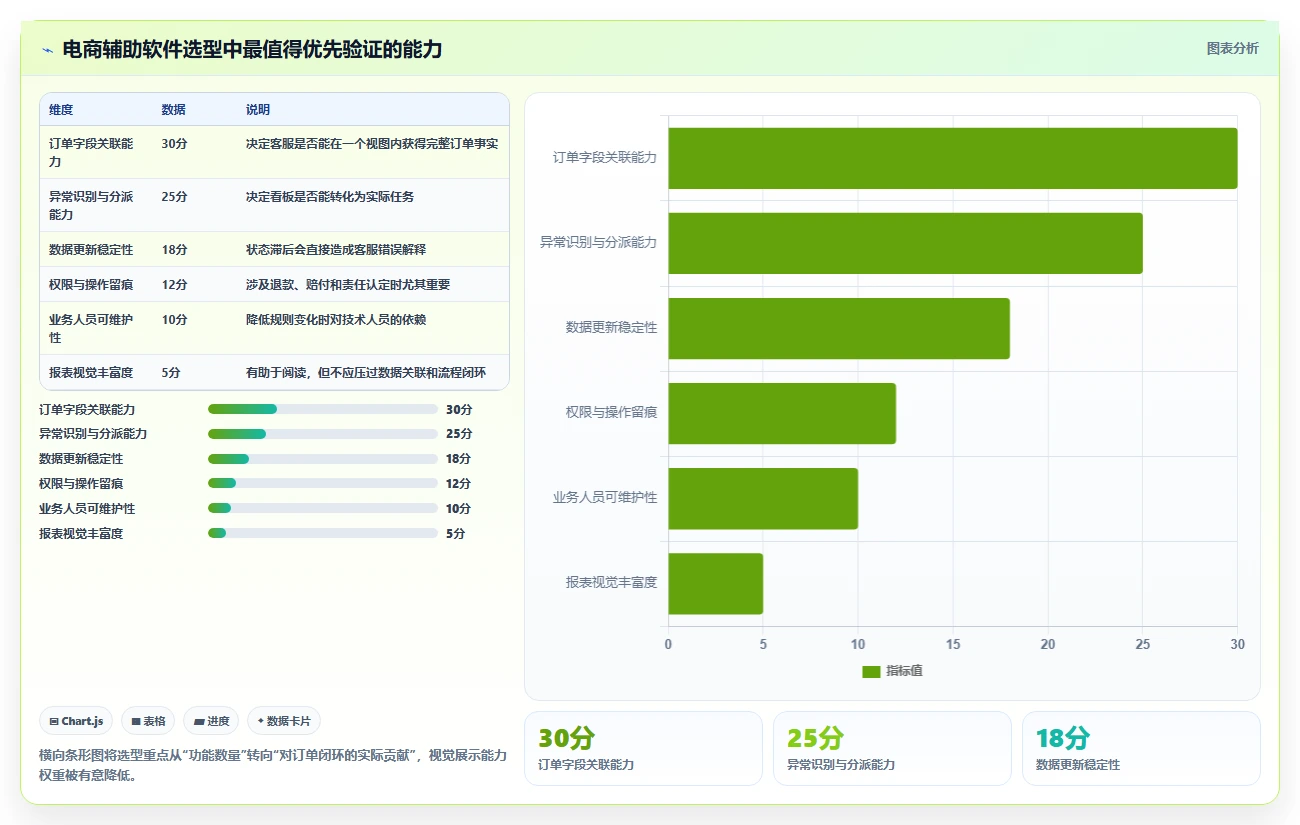Click the 数据更新稳定性 progress bar

coord(323,459)
